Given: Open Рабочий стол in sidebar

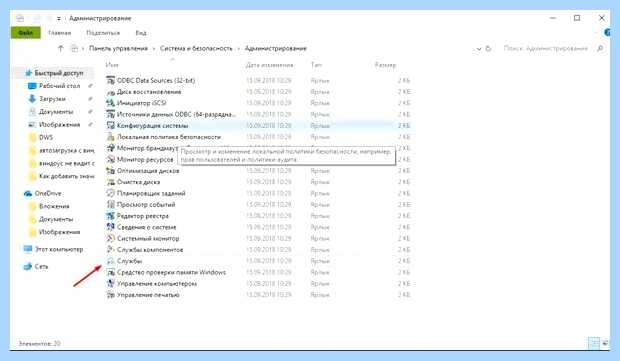Looking at the screenshot, I should tap(59, 86).
